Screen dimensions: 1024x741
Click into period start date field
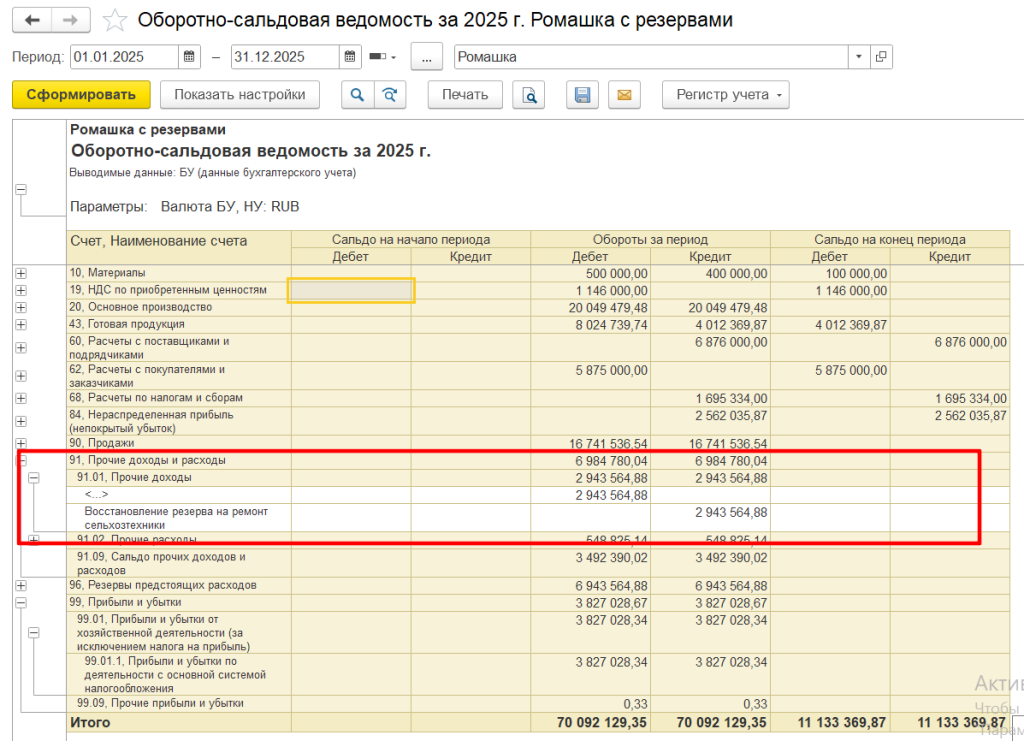point(123,57)
